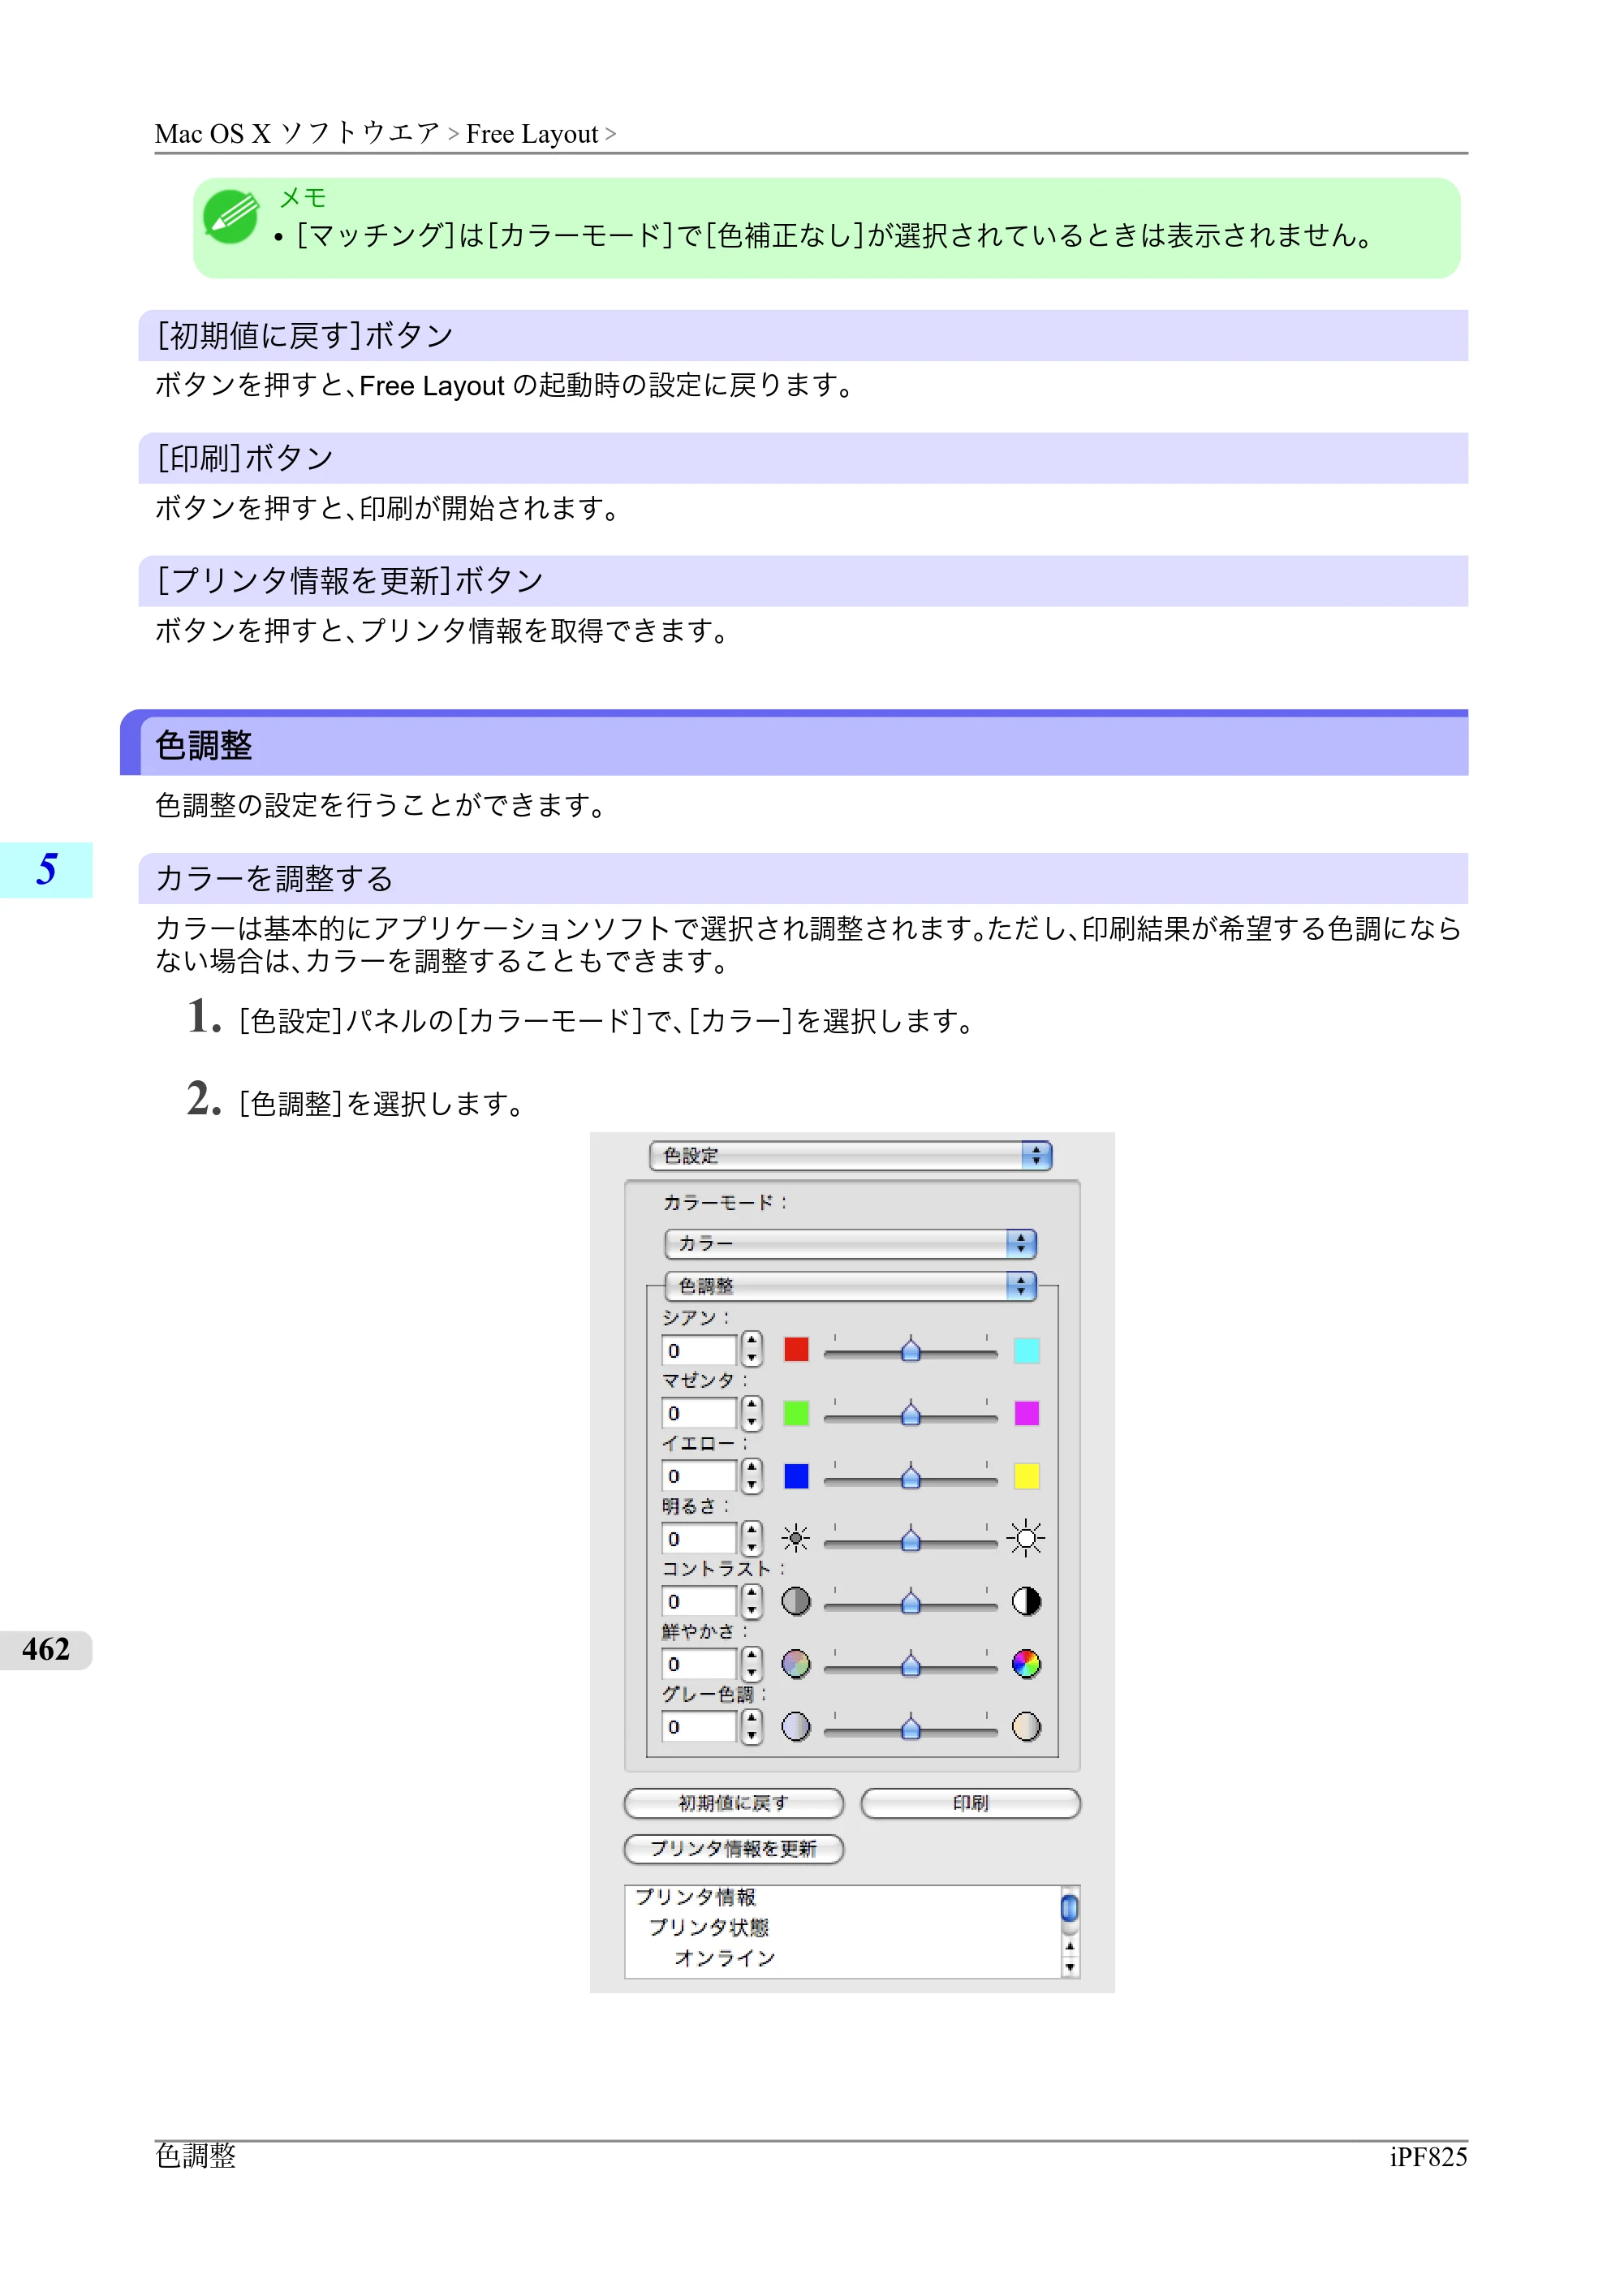Click the yellow swatch in the Yellow row
The height and width of the screenshot is (2296, 1624).
point(1026,1476)
